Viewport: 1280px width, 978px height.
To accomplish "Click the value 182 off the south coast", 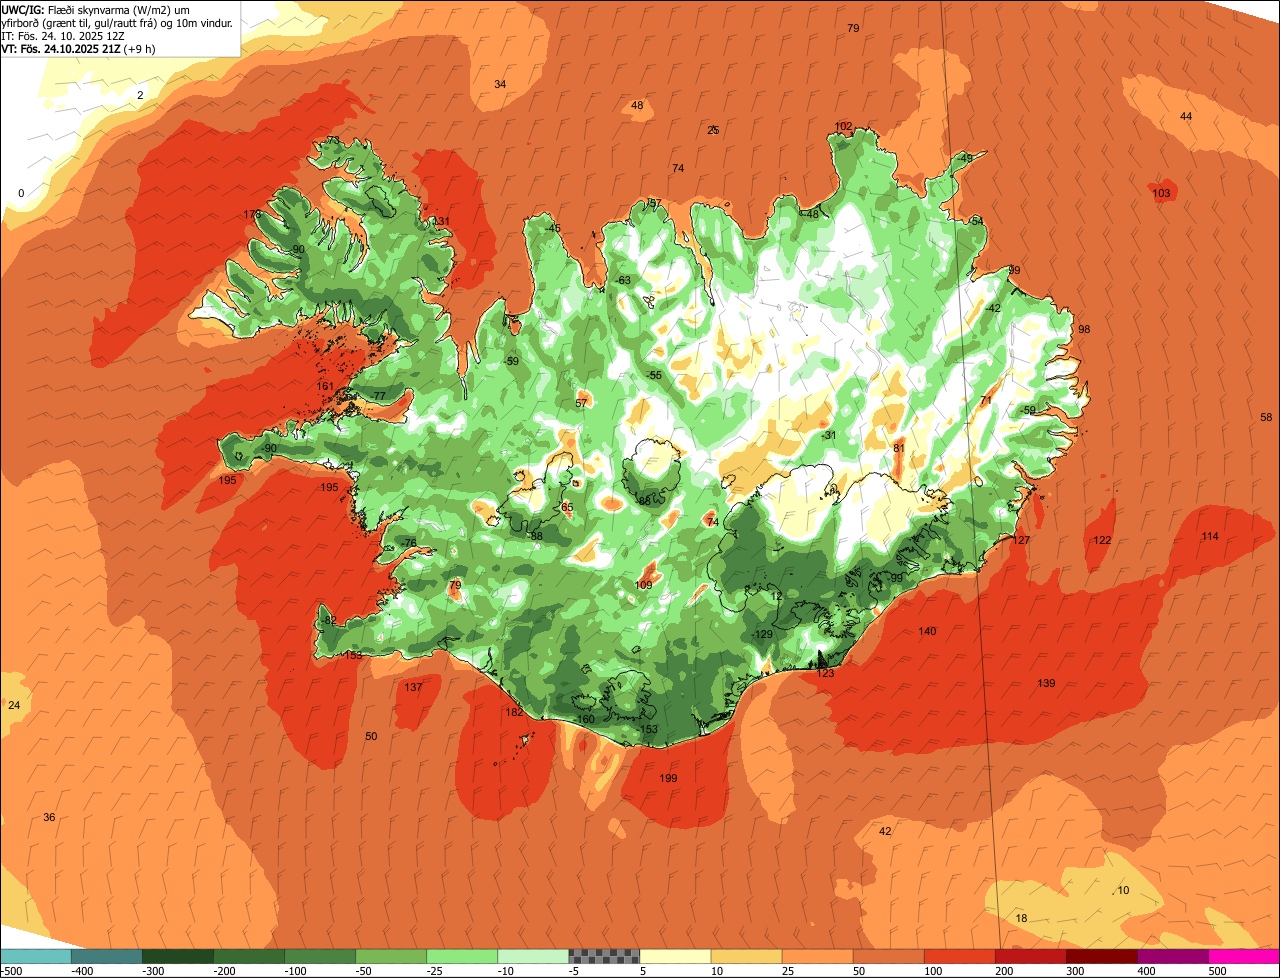I will point(514,712).
